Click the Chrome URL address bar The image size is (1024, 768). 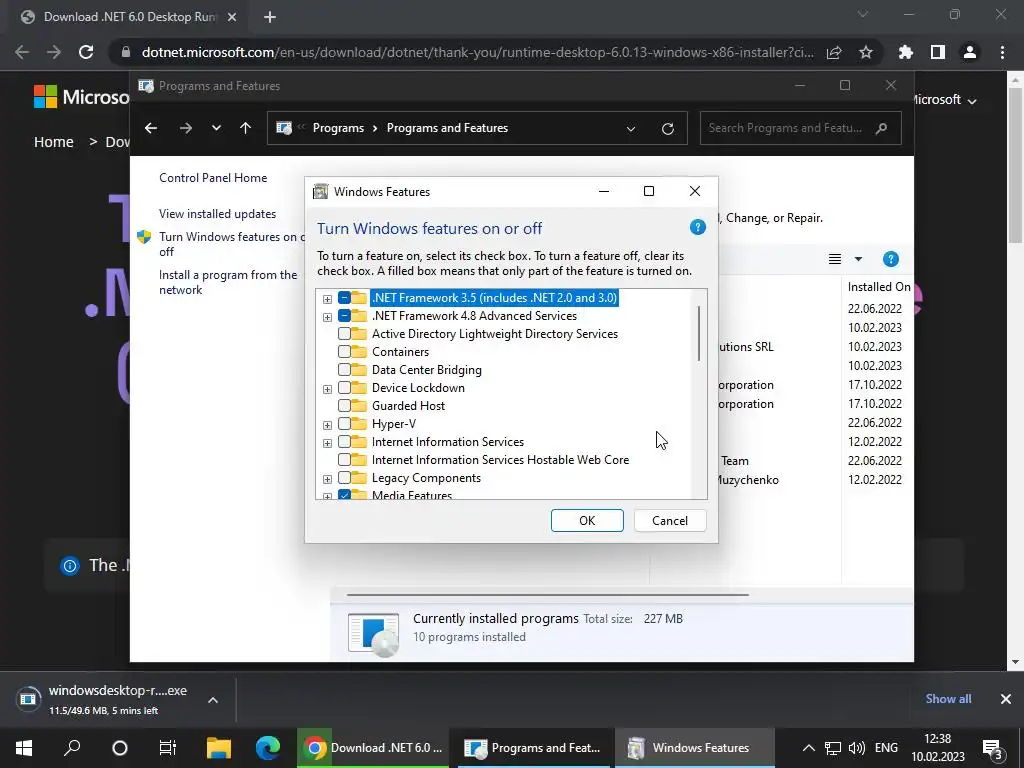click(477, 52)
